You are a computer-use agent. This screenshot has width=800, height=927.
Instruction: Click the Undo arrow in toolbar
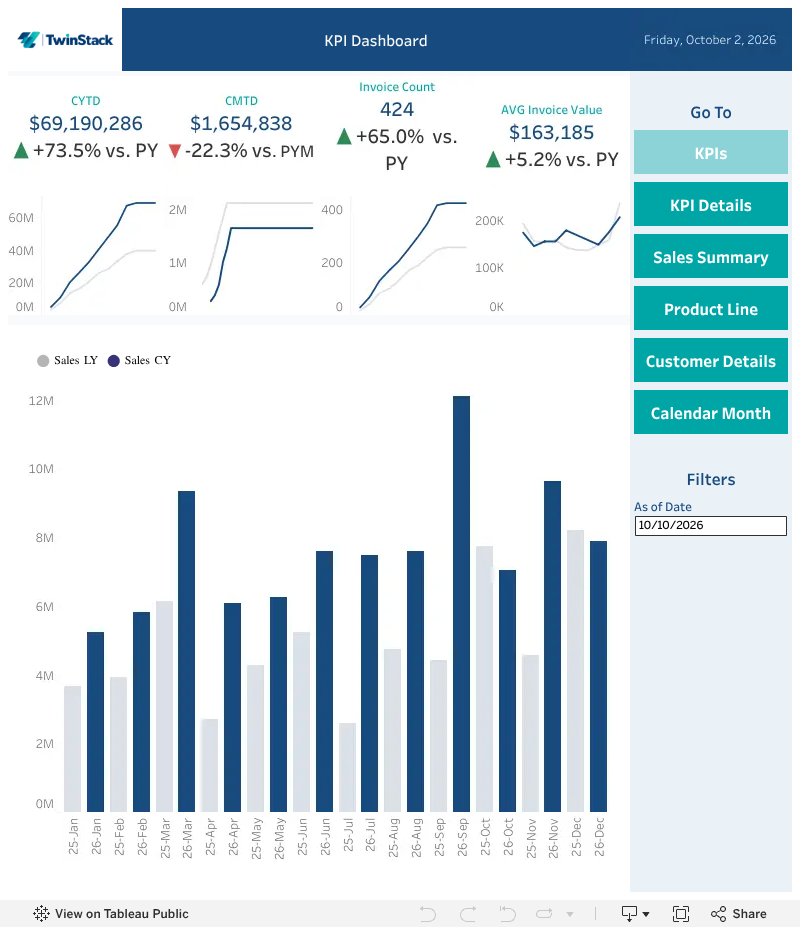tap(427, 914)
